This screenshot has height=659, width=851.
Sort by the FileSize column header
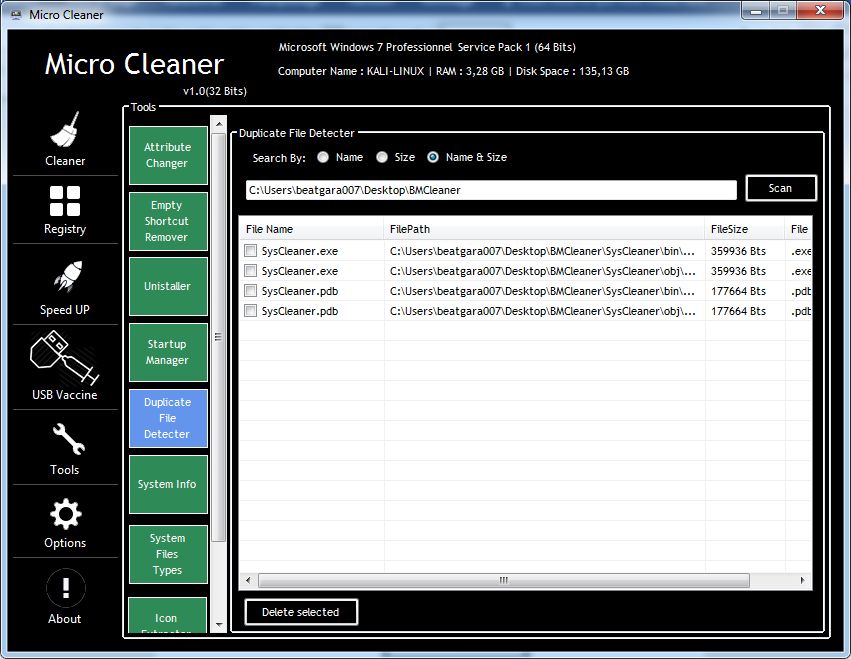(x=729, y=229)
